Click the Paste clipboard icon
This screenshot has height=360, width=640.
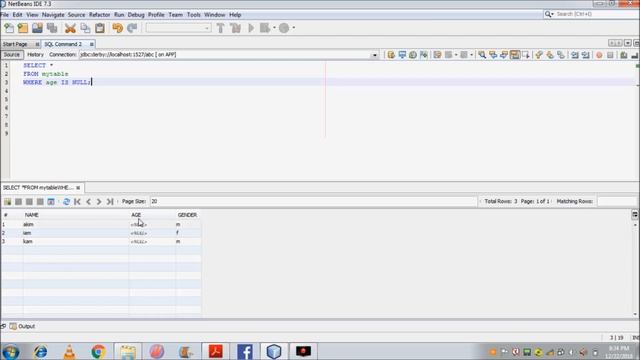pyautogui.click(x=100, y=28)
